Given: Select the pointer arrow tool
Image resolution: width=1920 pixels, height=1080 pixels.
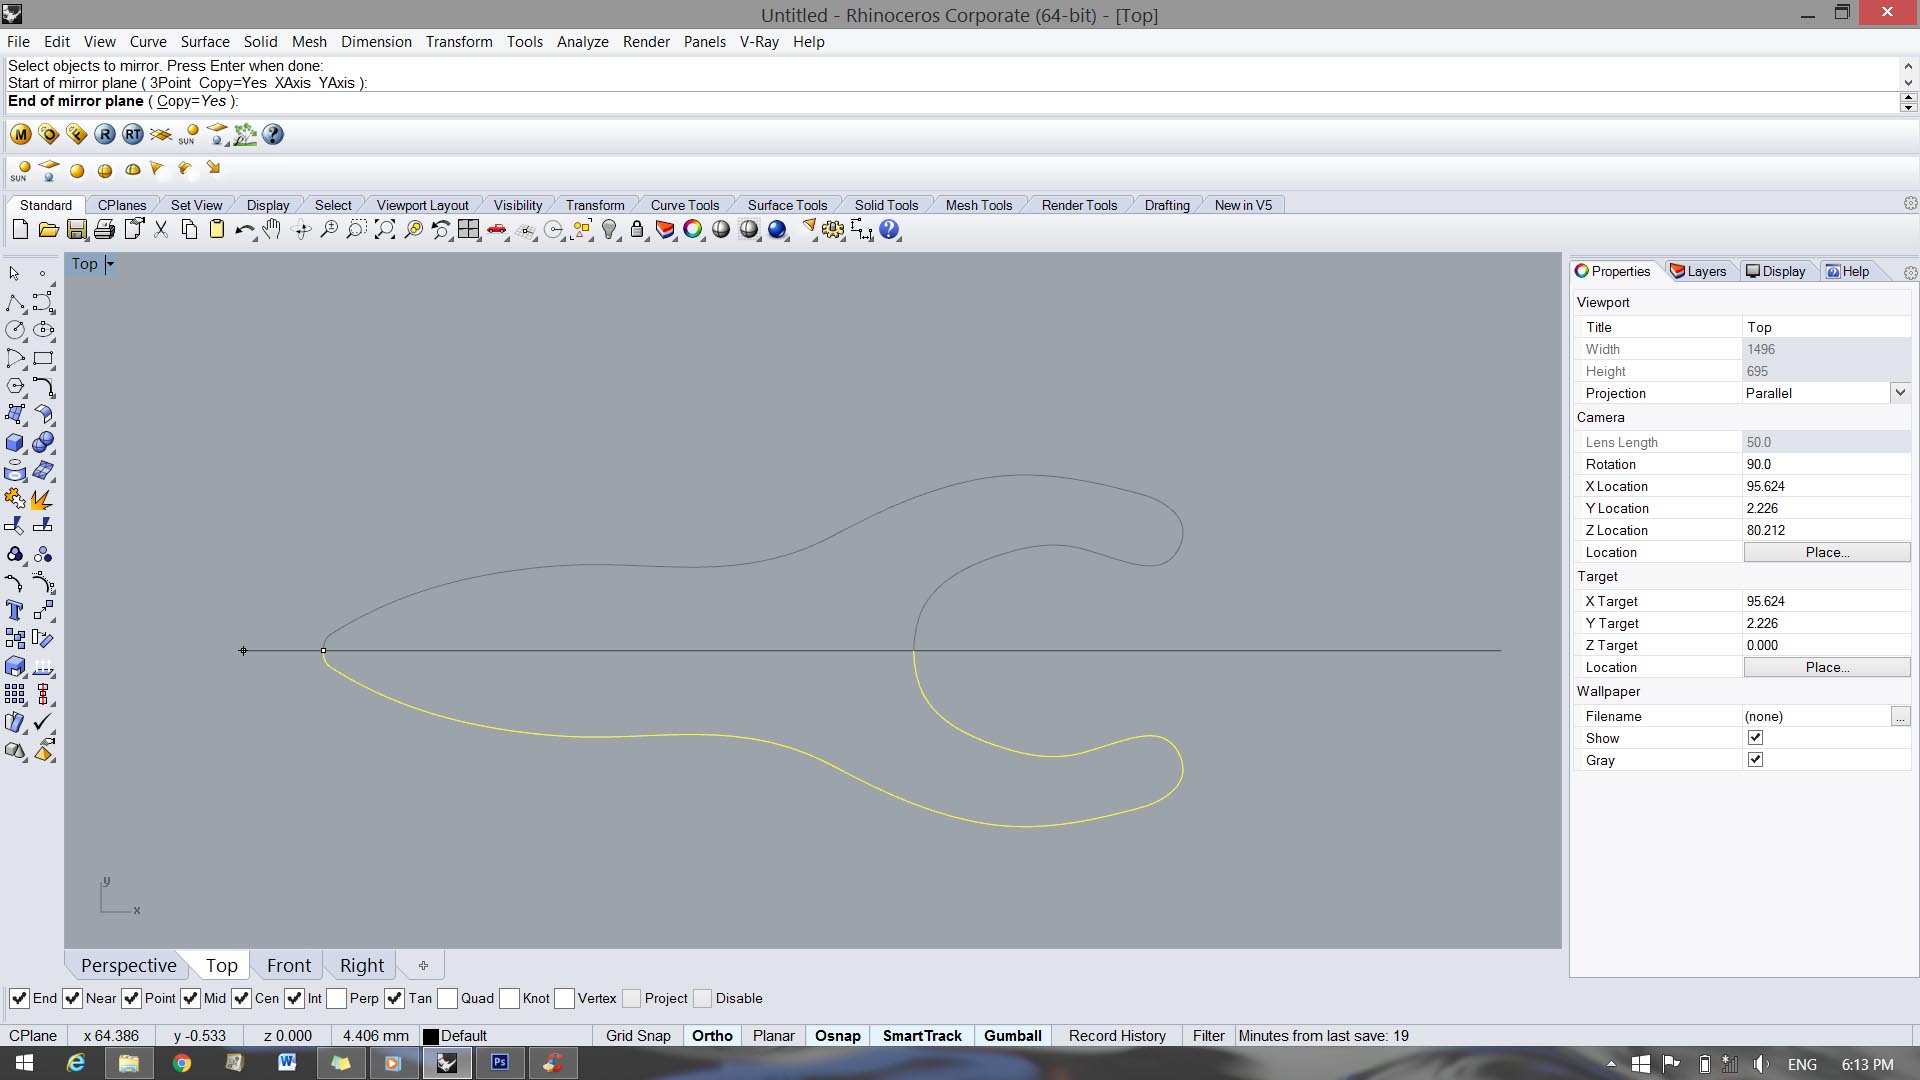Looking at the screenshot, I should click(15, 273).
